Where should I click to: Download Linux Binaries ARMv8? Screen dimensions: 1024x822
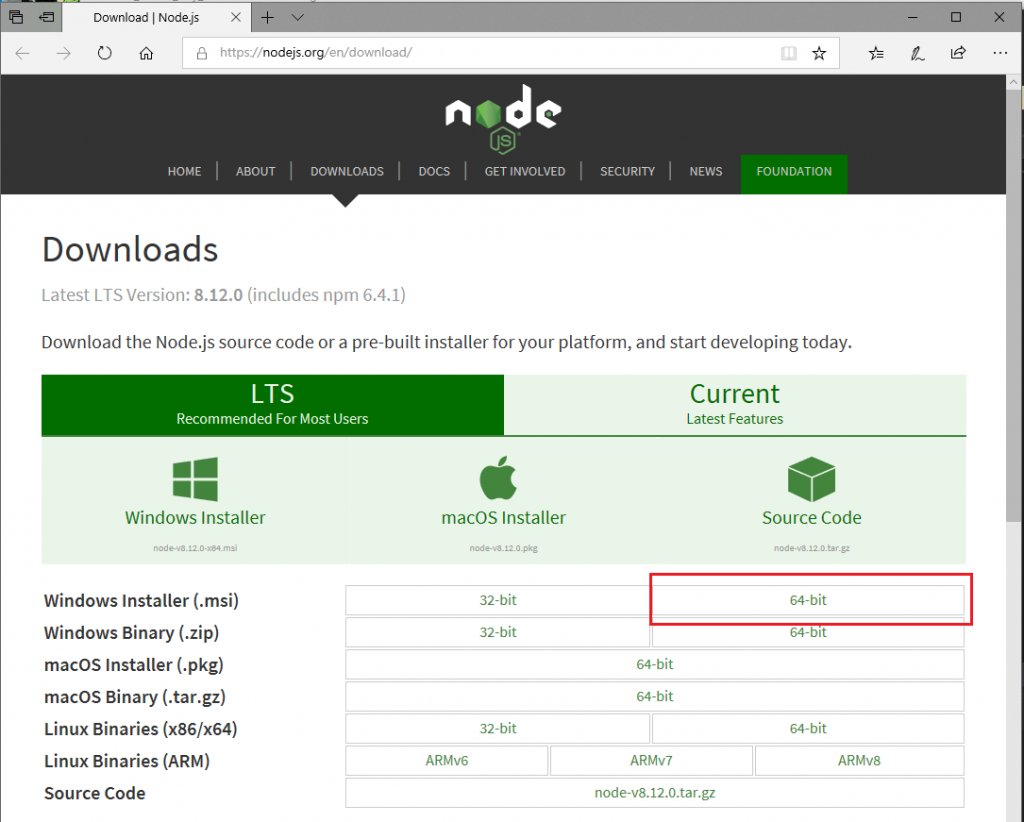(859, 761)
